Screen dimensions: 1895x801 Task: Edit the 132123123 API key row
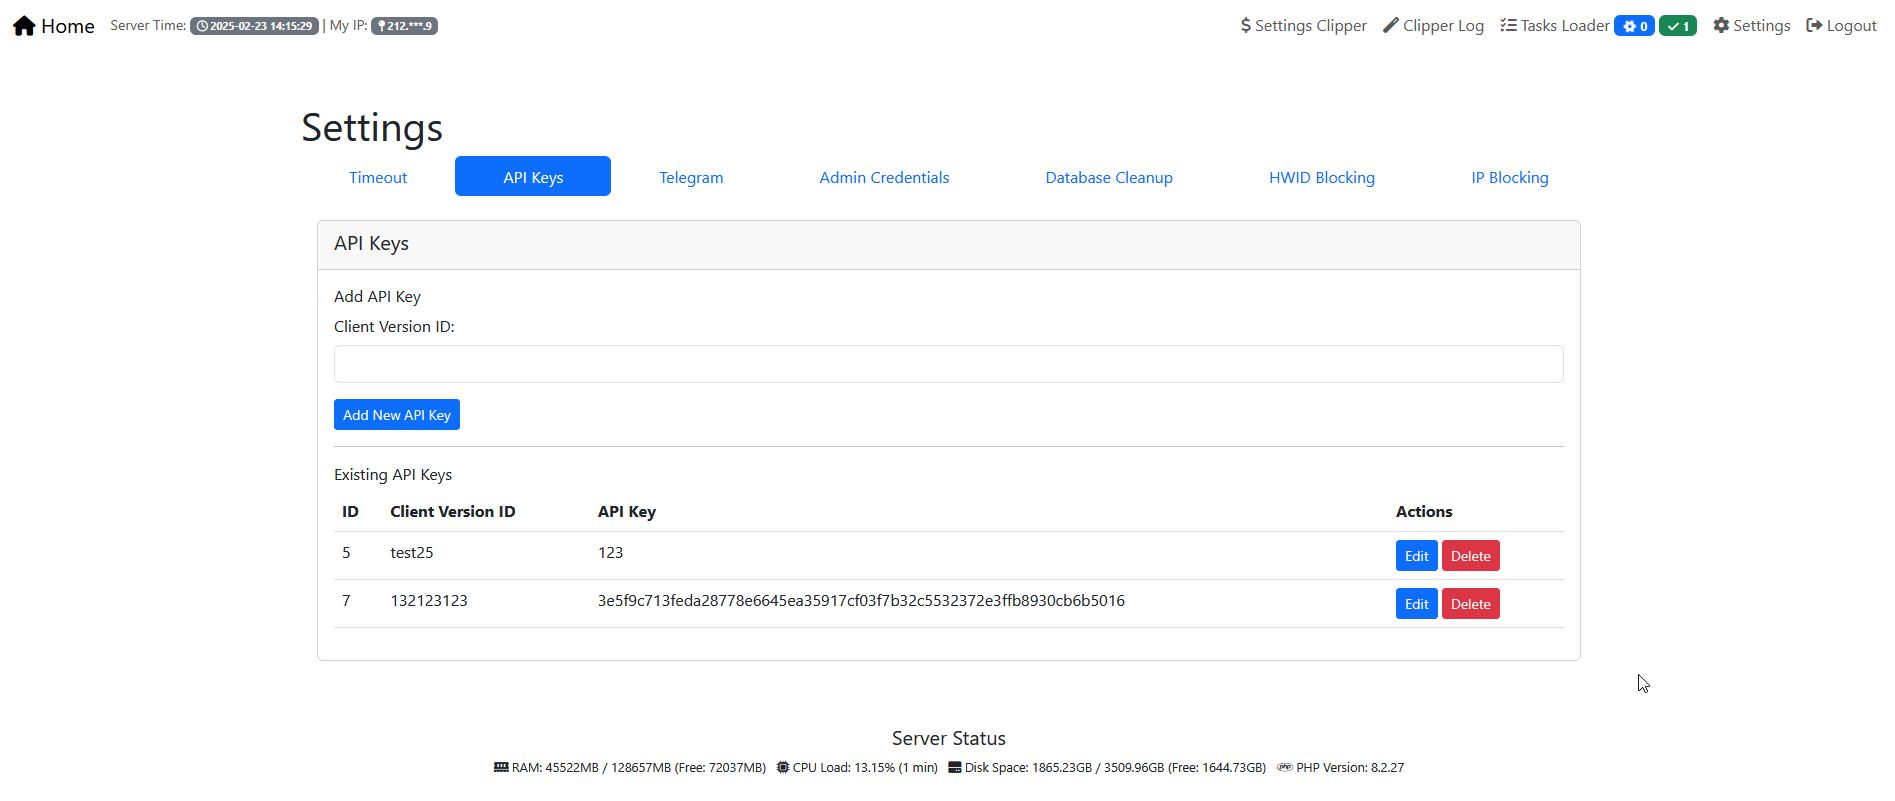(x=1416, y=604)
